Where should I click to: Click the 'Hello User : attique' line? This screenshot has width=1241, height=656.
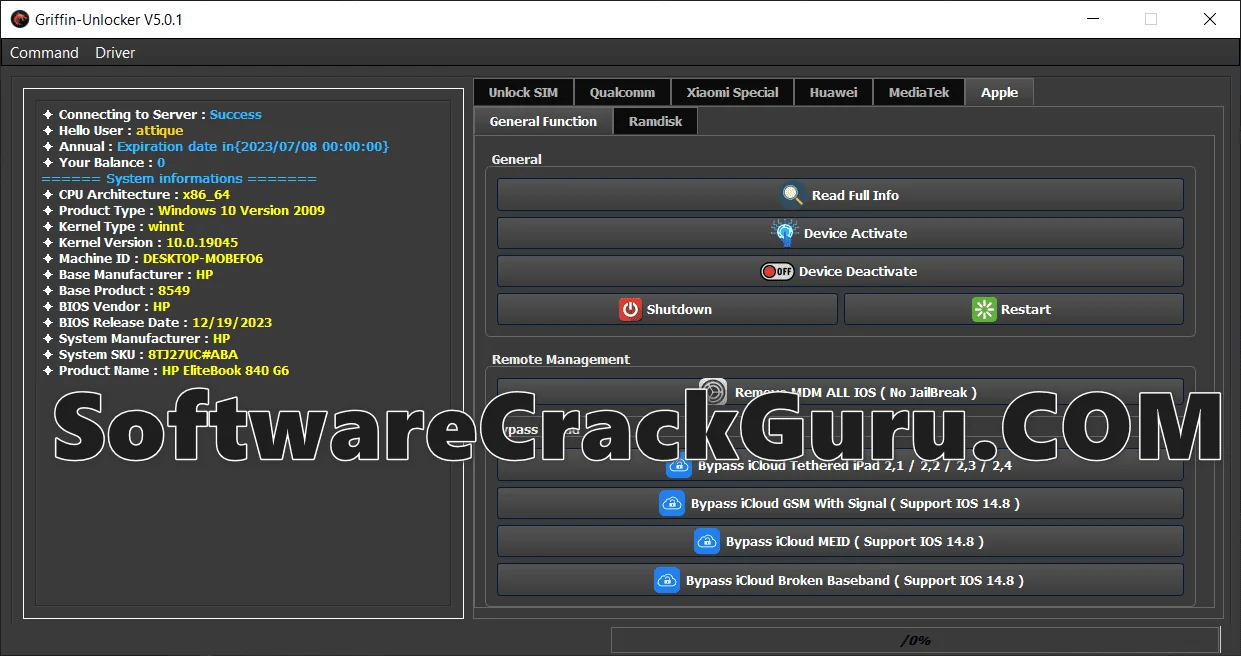coord(113,130)
